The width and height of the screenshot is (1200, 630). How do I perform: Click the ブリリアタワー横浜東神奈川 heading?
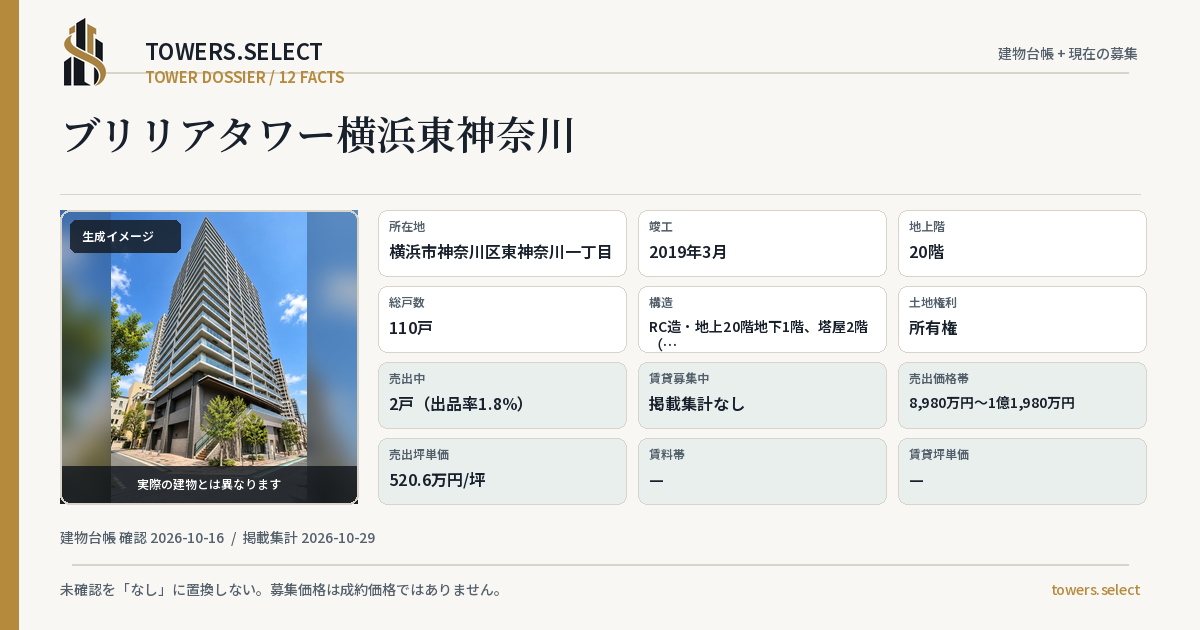319,136
